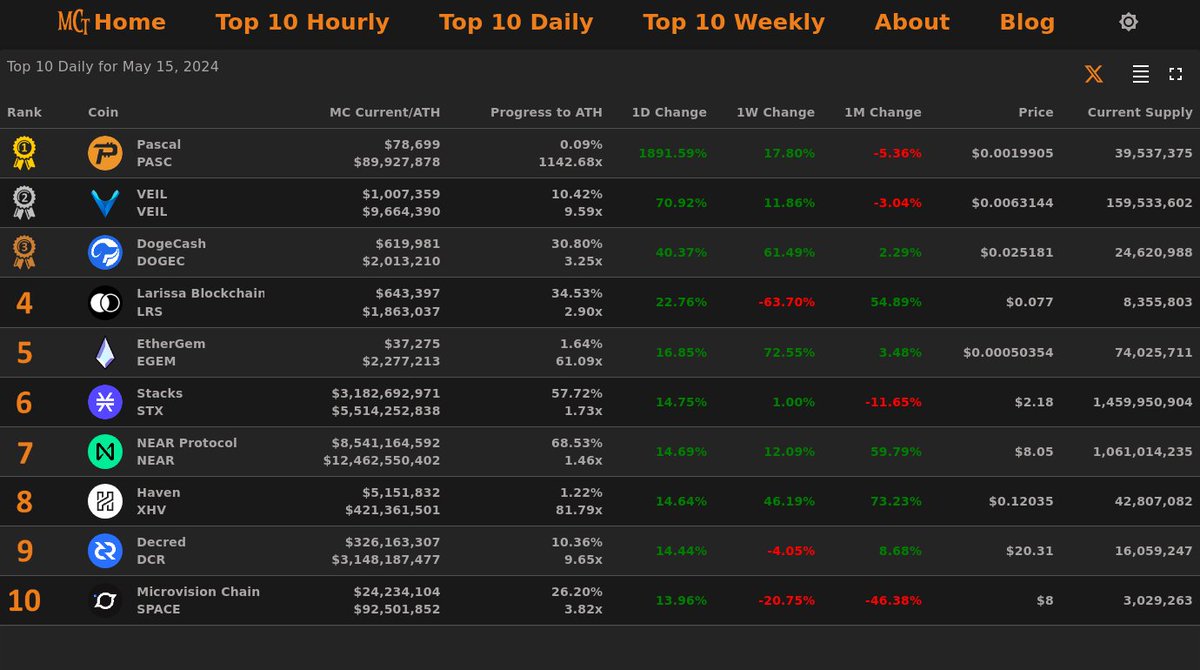Open the settings gear icon
This screenshot has height=670, width=1200.
point(1128,22)
